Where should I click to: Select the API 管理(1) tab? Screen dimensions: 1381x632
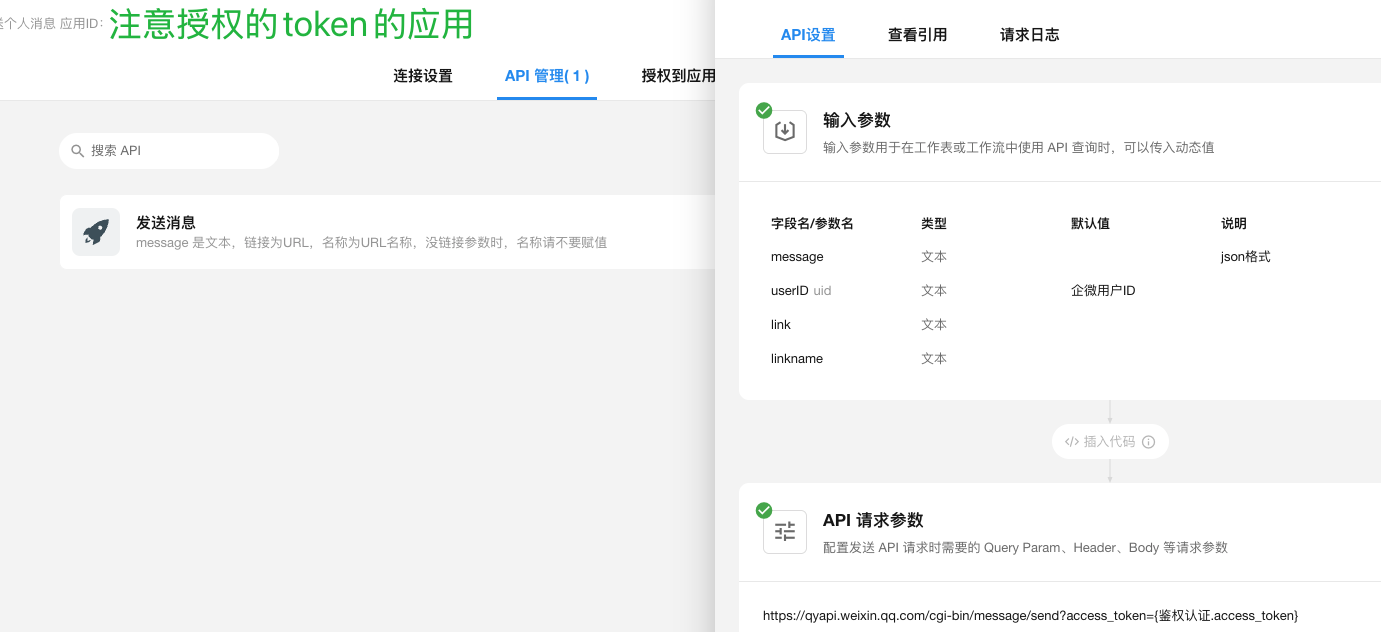(547, 76)
